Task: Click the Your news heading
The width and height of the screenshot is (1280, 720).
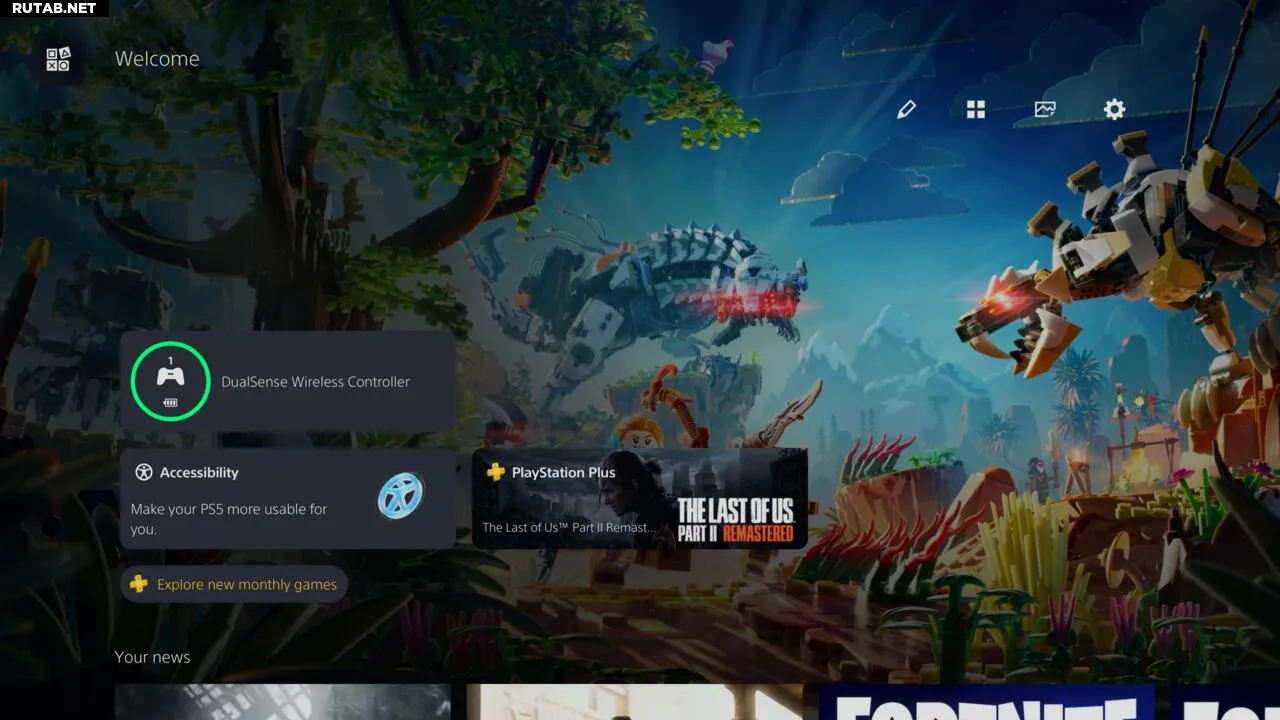Action: 152,657
